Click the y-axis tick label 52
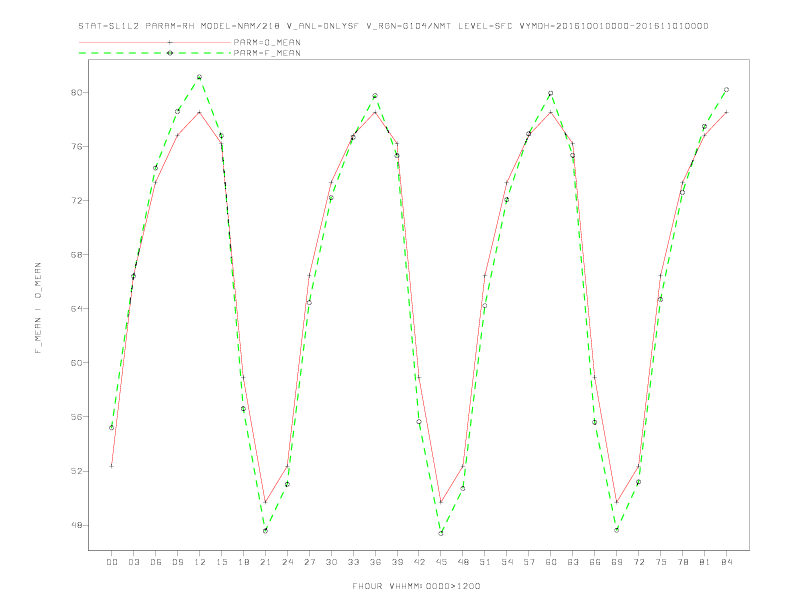 pos(77,471)
